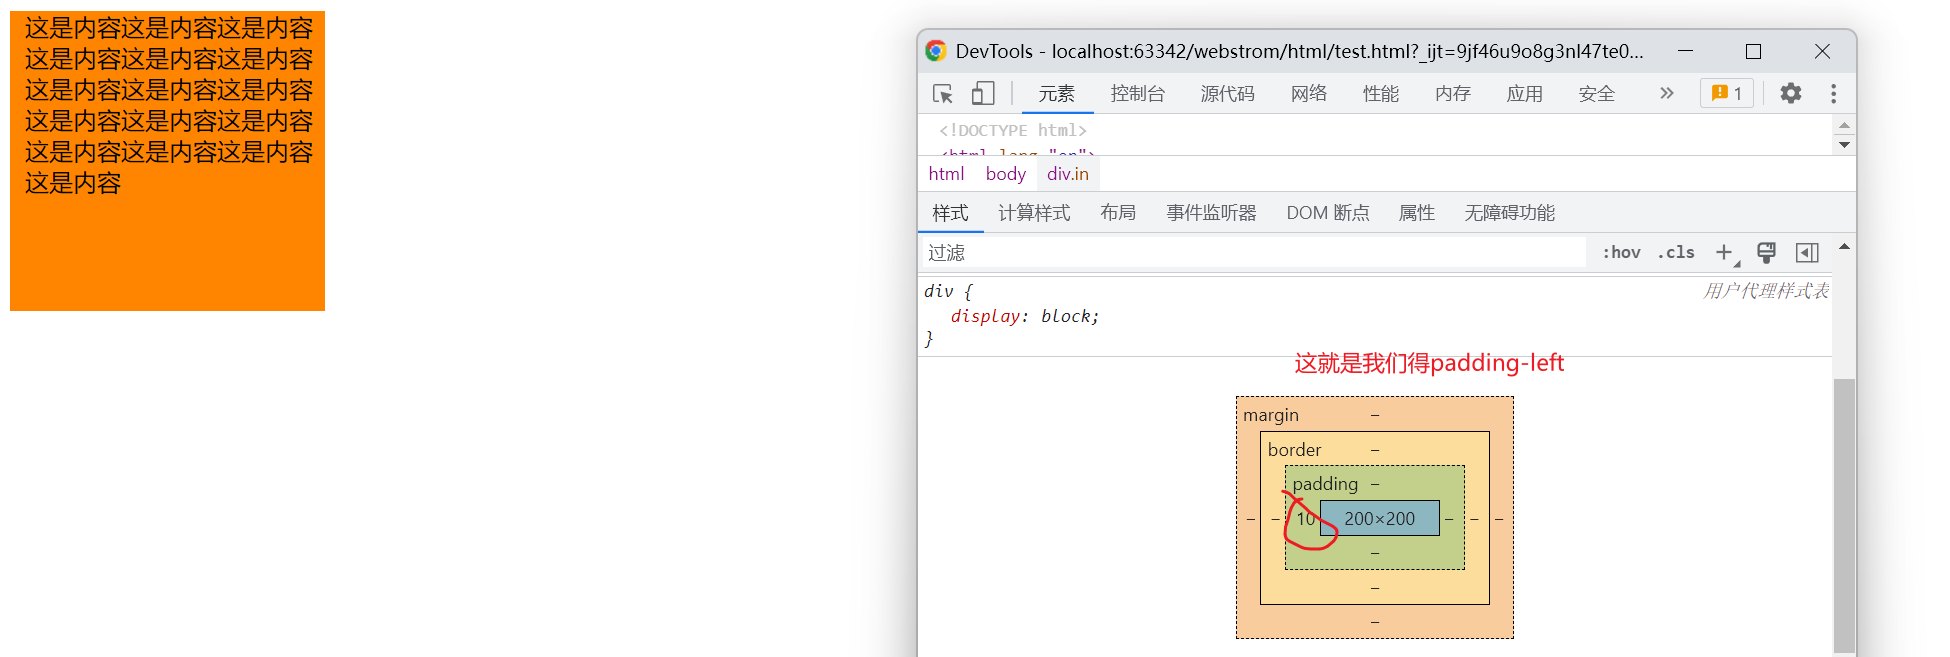The width and height of the screenshot is (1950, 657).
Task: Expand more DevTools tabs with double chevron
Action: tap(1666, 94)
